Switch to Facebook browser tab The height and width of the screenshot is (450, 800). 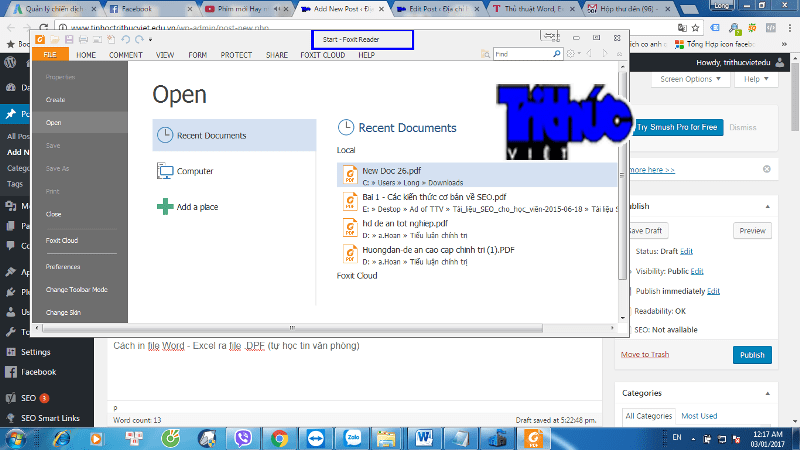(151, 9)
